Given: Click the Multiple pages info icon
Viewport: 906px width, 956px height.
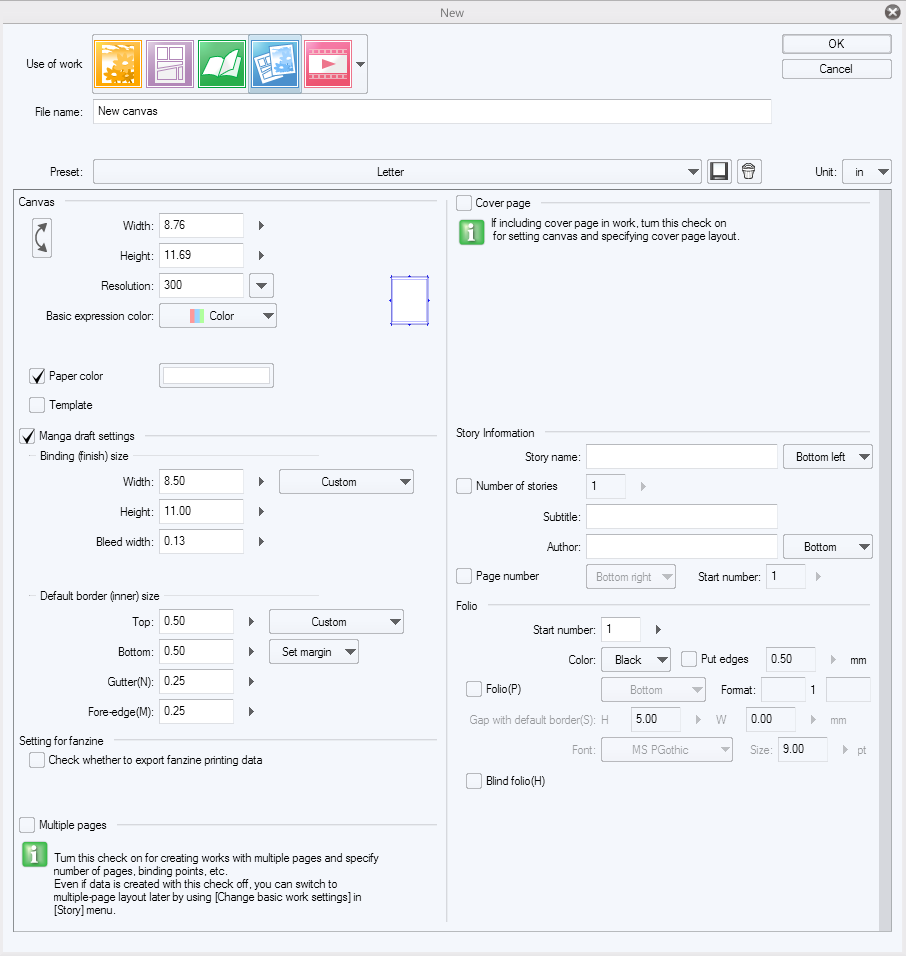Looking at the screenshot, I should tap(35, 854).
